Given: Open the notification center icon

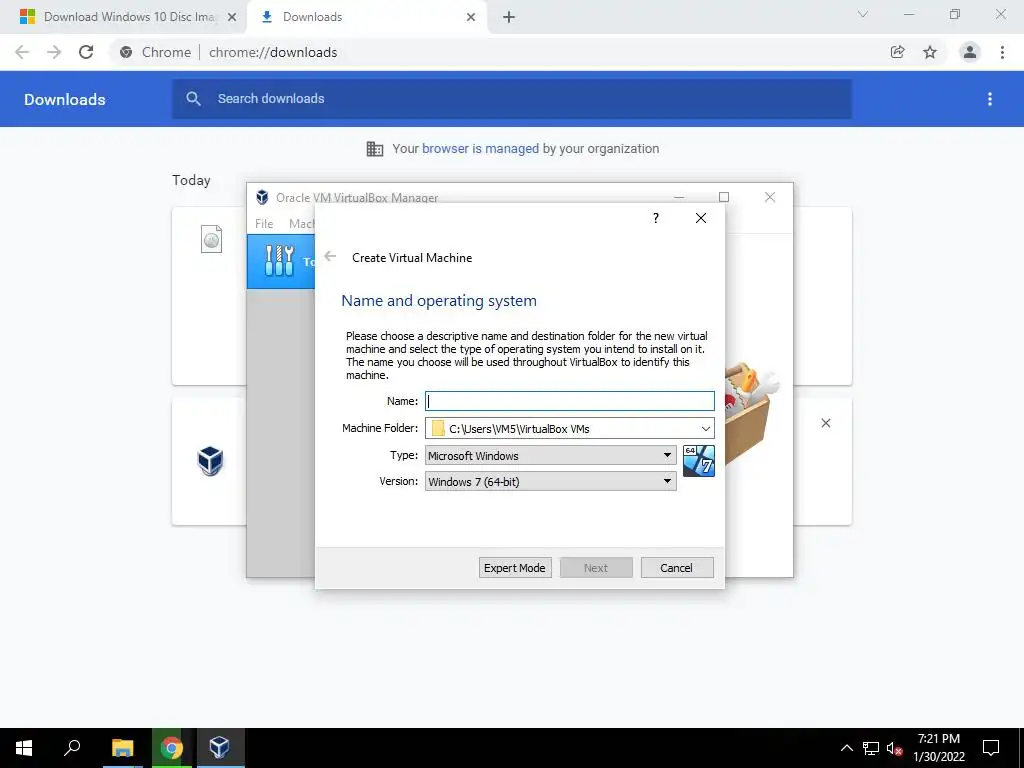Looking at the screenshot, I should 991,748.
